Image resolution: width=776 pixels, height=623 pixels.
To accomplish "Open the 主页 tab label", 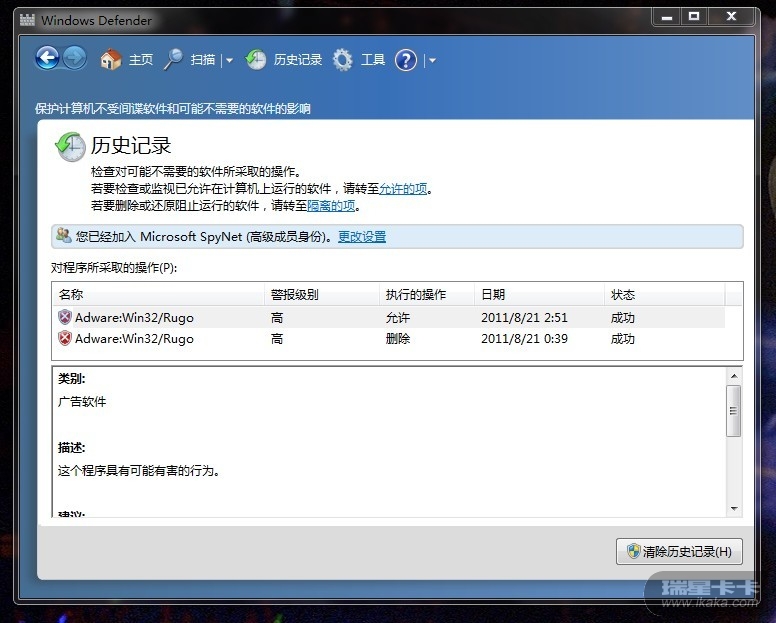I will click(141, 60).
